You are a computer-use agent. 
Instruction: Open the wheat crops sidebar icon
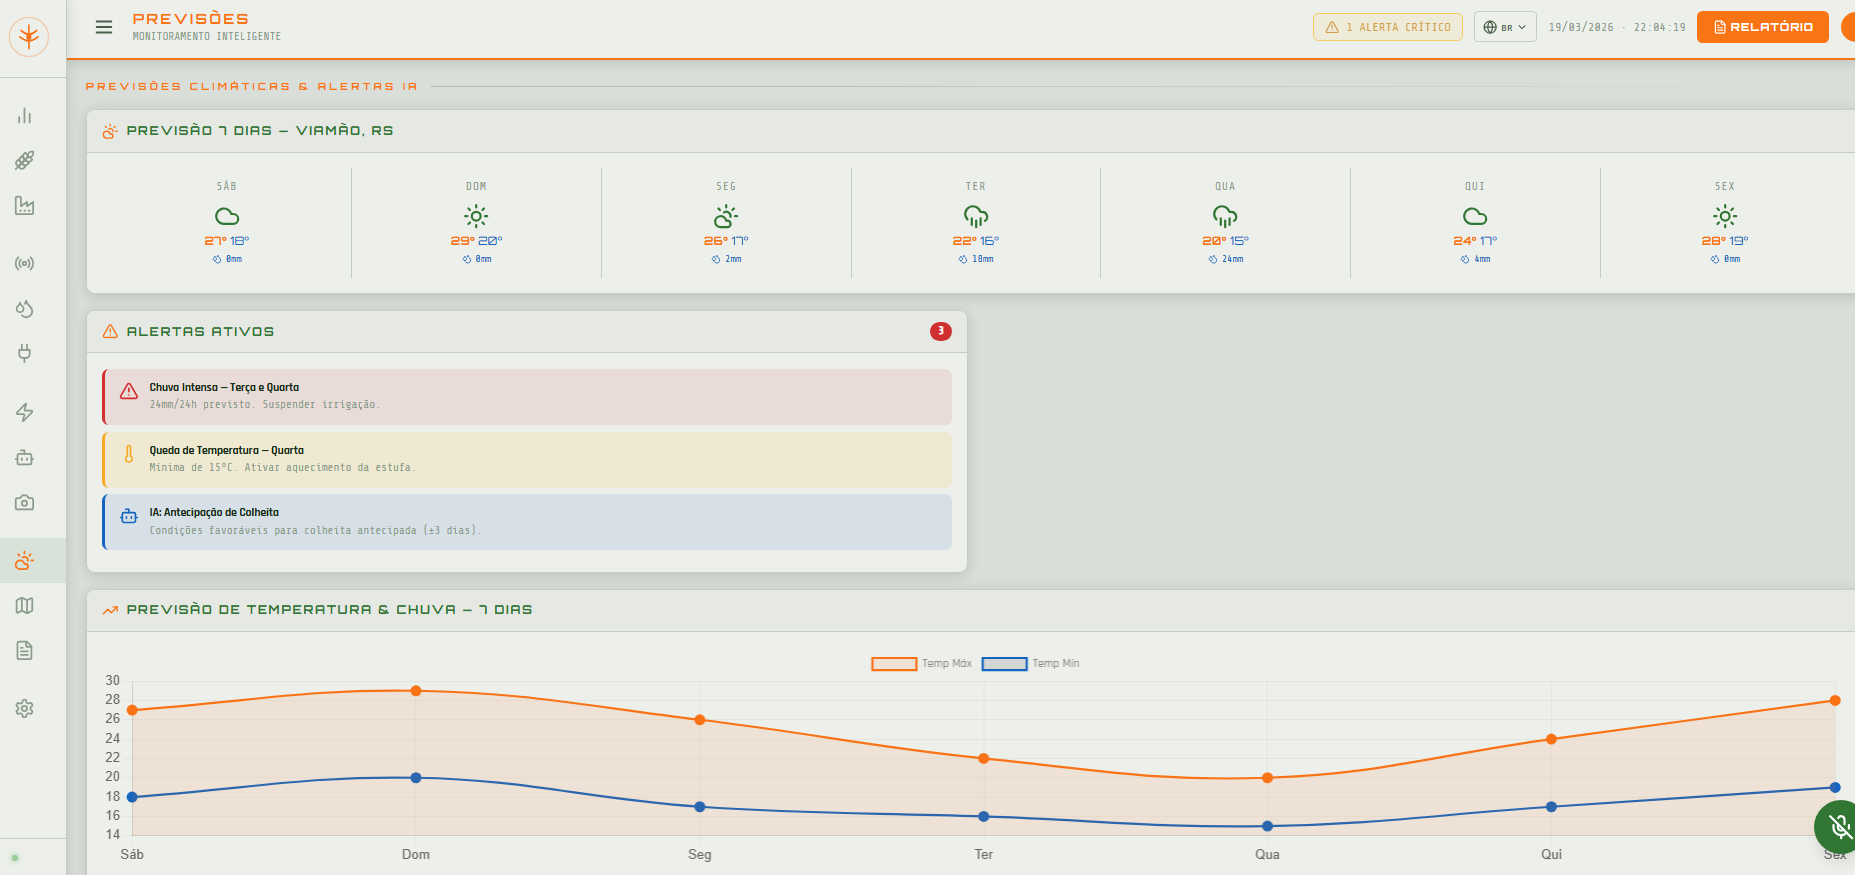(25, 160)
